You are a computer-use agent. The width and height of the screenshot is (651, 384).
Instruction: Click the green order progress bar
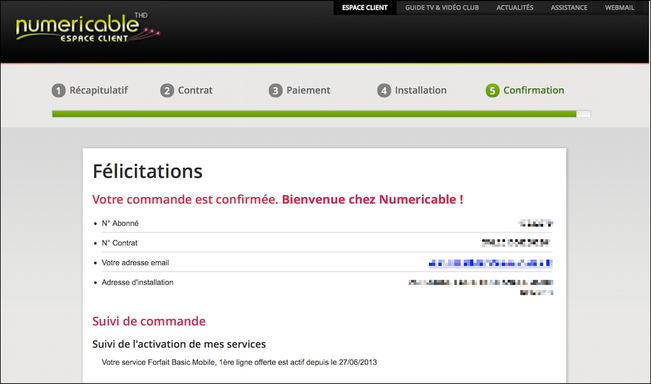tap(321, 114)
